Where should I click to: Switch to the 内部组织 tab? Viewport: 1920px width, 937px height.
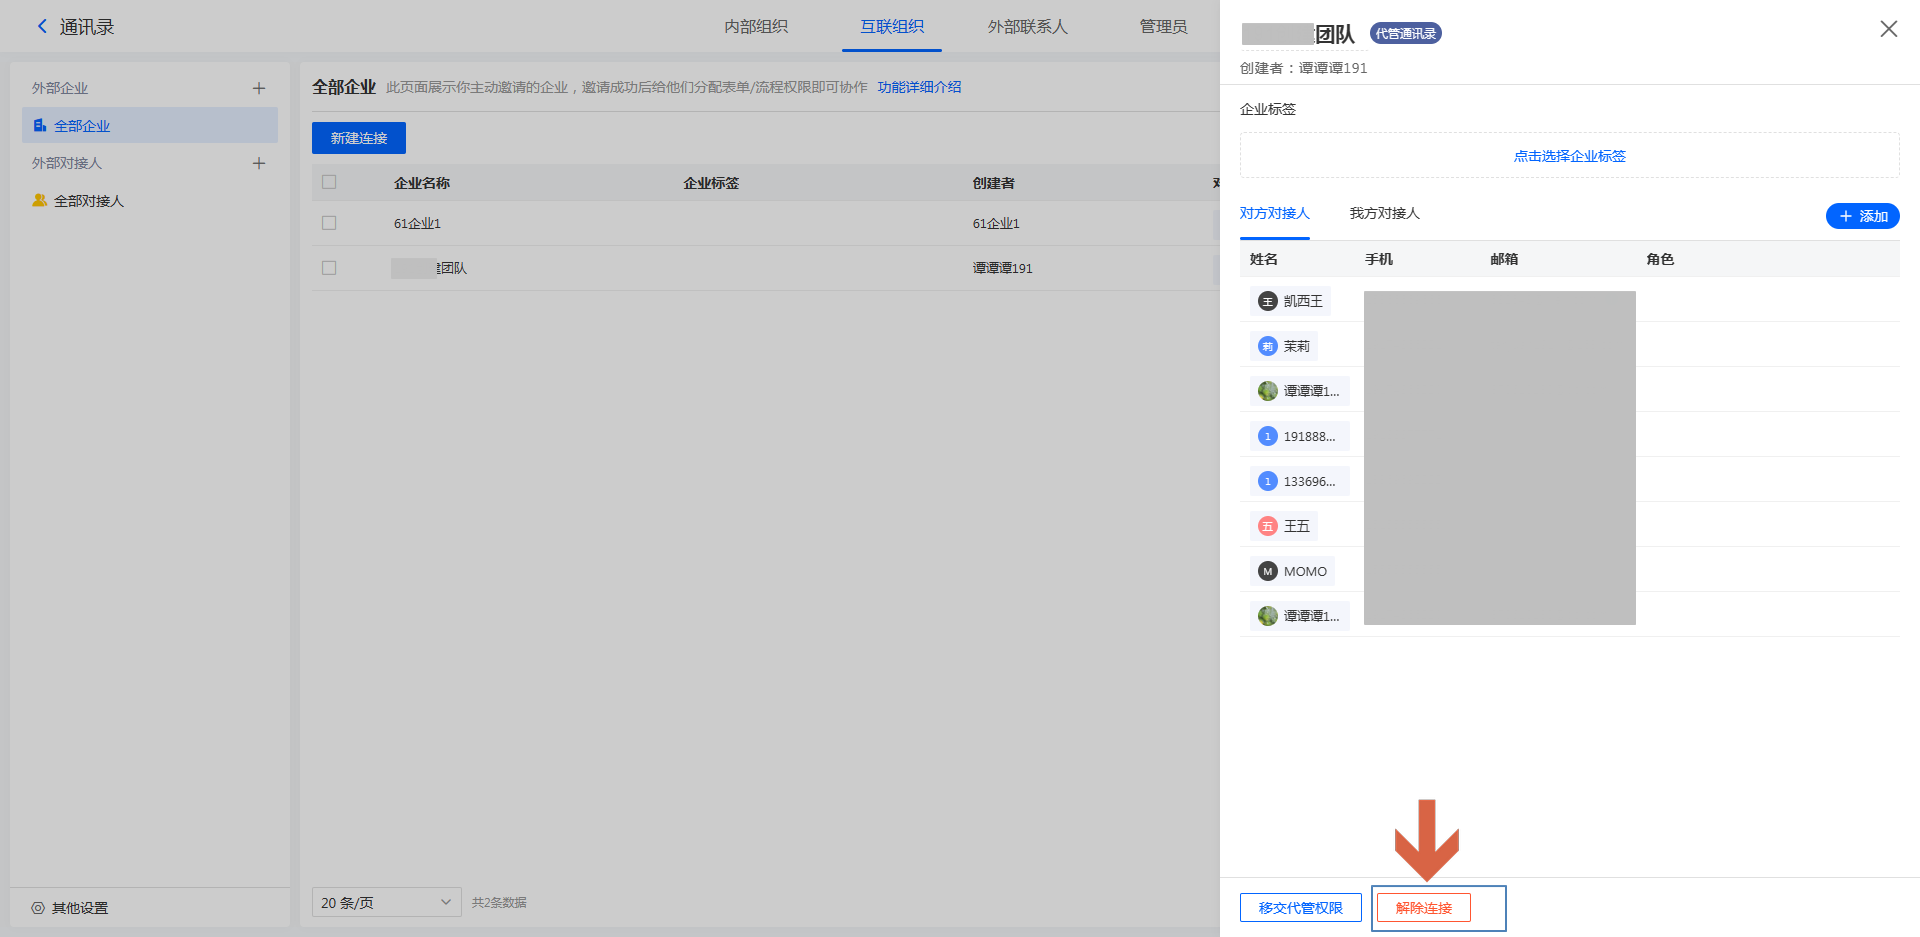pyautogui.click(x=756, y=27)
